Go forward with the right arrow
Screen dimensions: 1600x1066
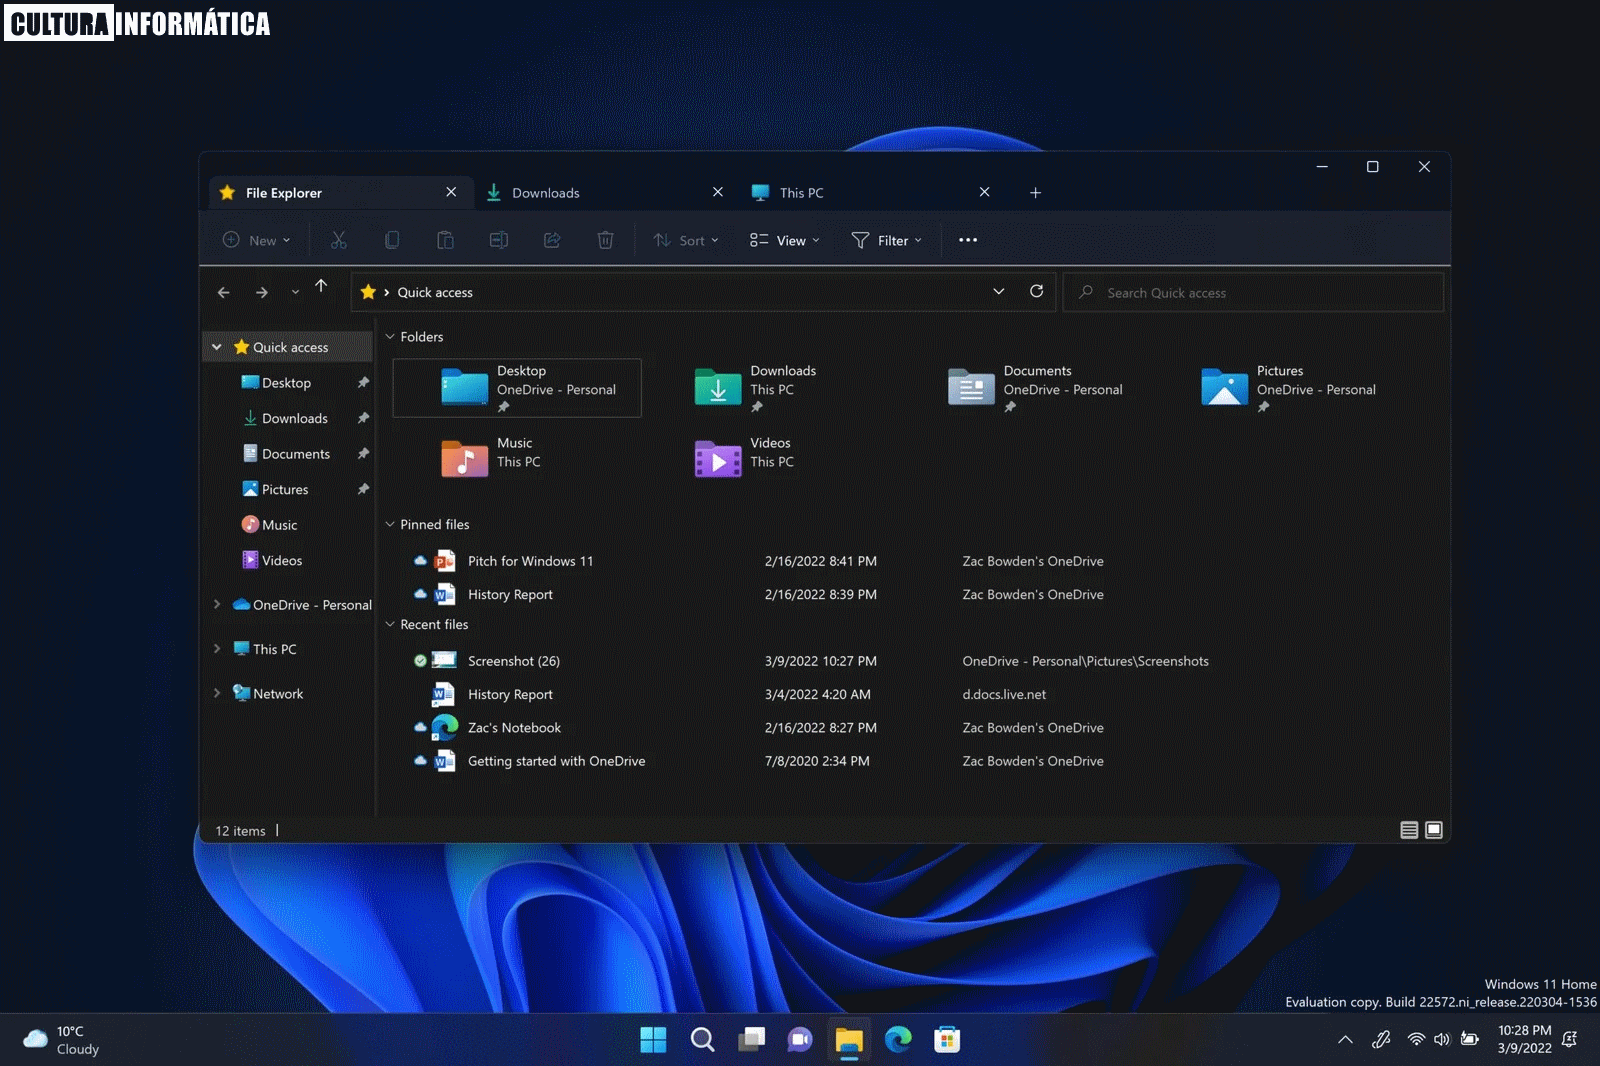click(262, 292)
